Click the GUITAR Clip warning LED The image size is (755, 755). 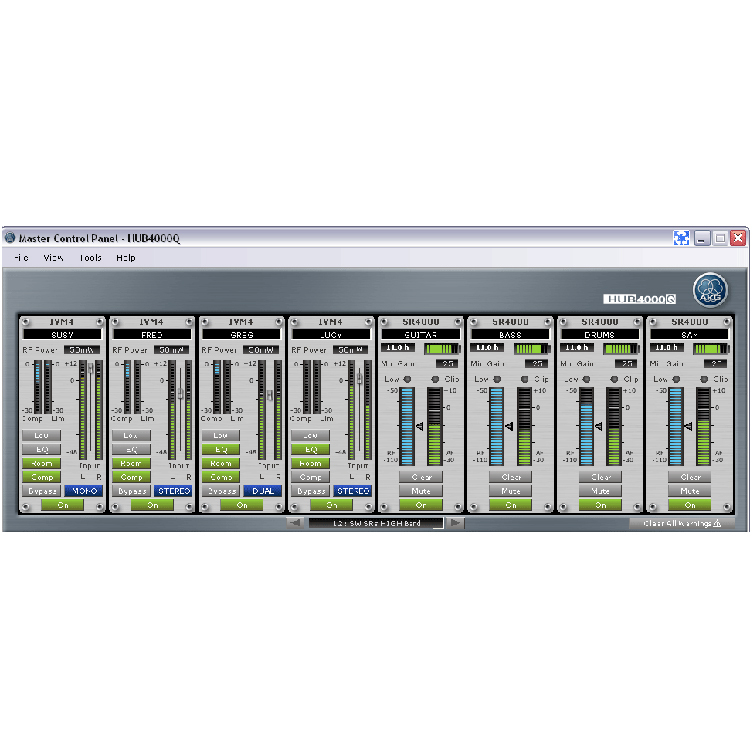[435, 379]
